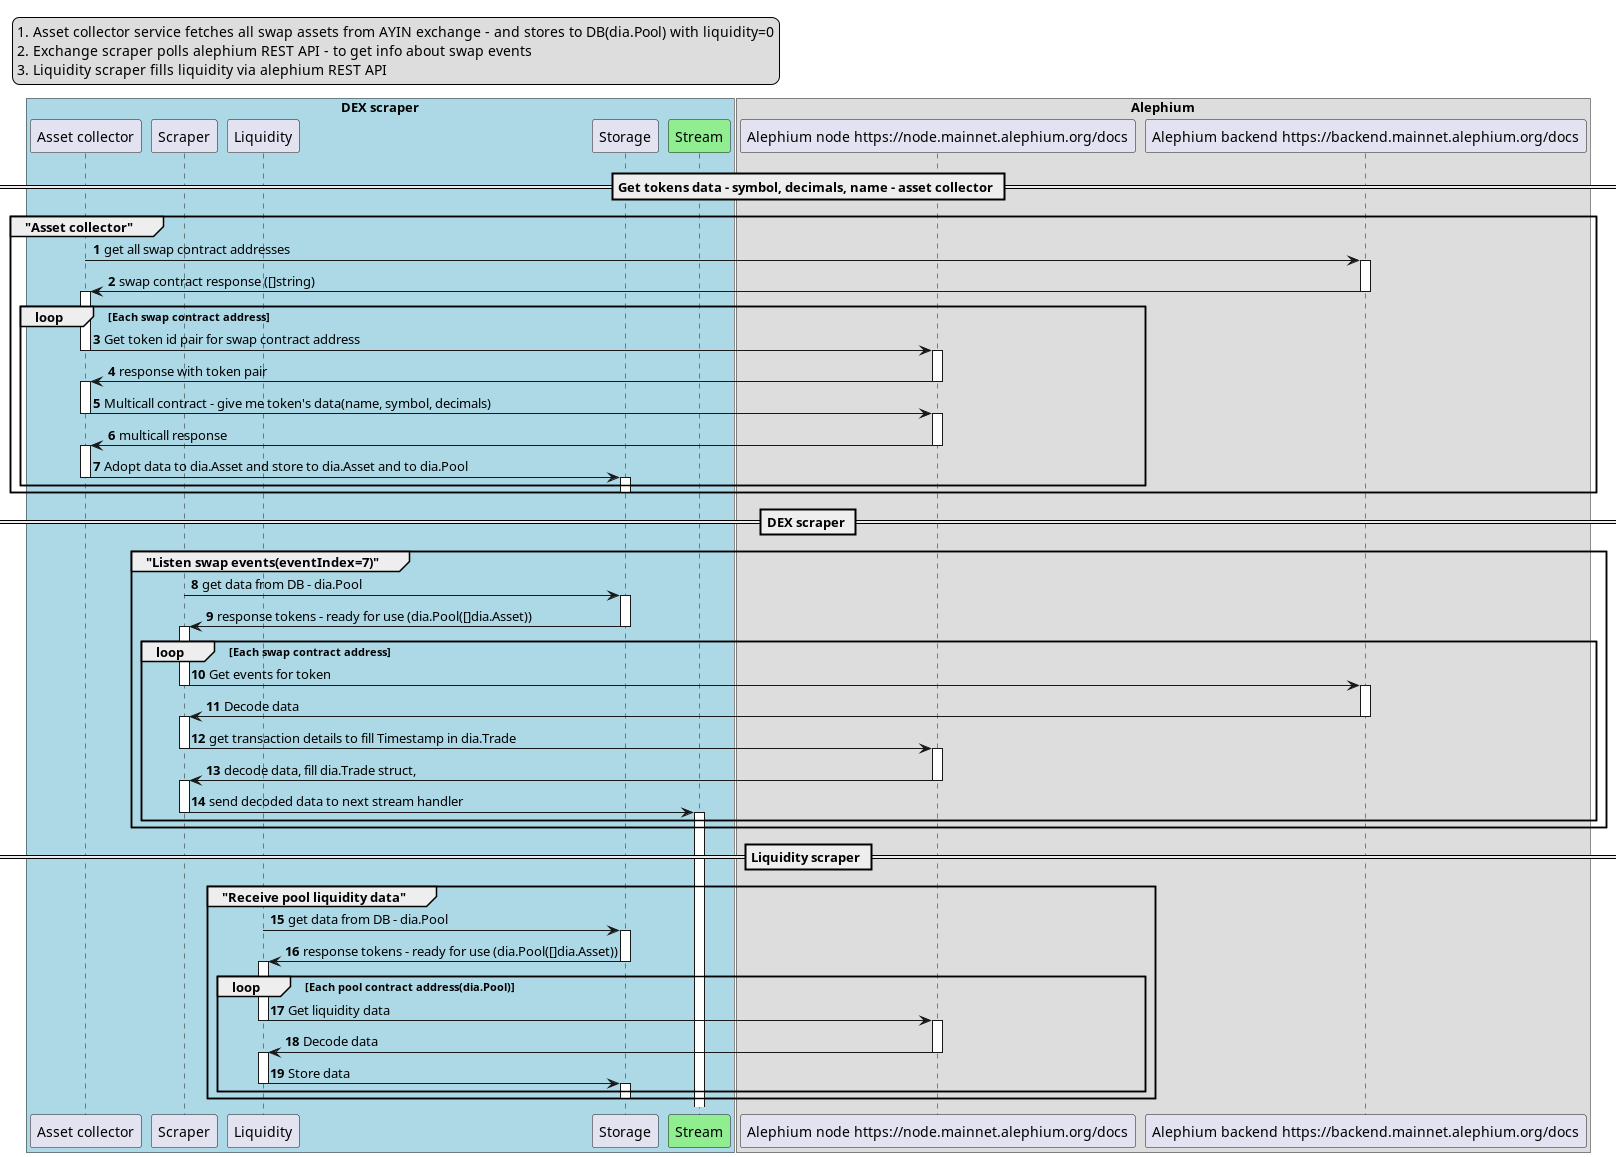Click the "Asset collector" group frame tab

point(79,227)
